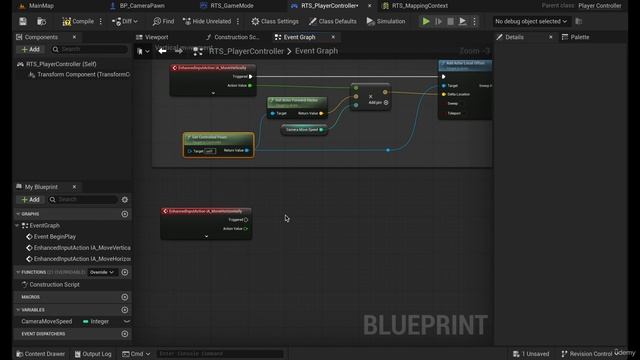Add a new variable with the plus icon
The height and width of the screenshot is (360, 640).
(125, 310)
